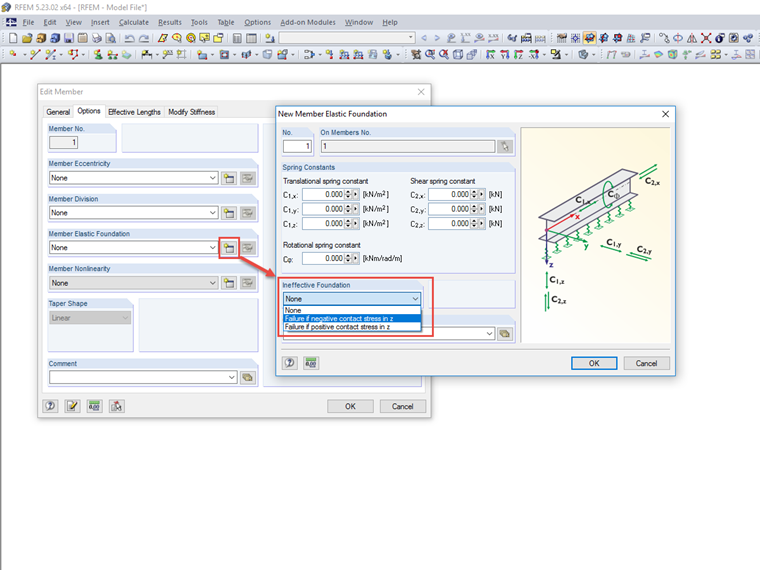760x570 pixels.
Task: Open the Member Division dropdown
Action: click(212, 213)
